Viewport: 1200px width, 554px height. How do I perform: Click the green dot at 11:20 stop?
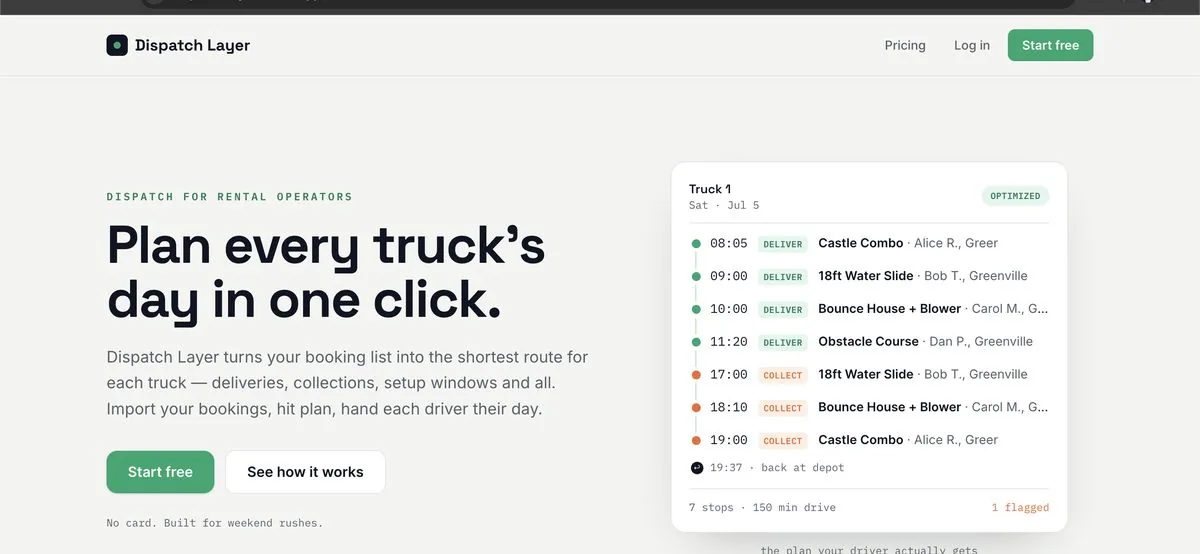[696, 342]
